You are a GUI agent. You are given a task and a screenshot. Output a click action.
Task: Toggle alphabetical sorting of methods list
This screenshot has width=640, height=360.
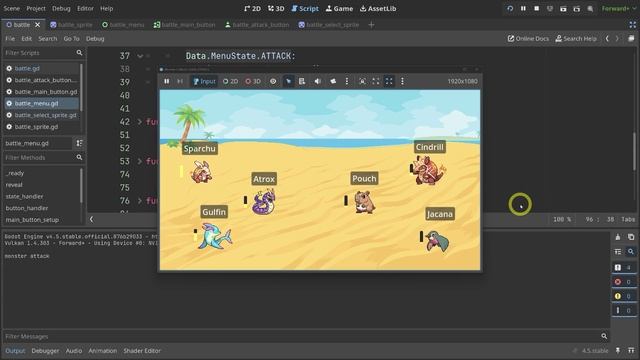click(79, 143)
